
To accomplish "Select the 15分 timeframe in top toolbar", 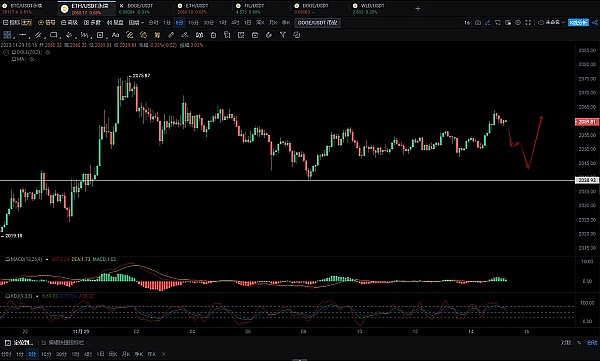I will coord(193,23).
